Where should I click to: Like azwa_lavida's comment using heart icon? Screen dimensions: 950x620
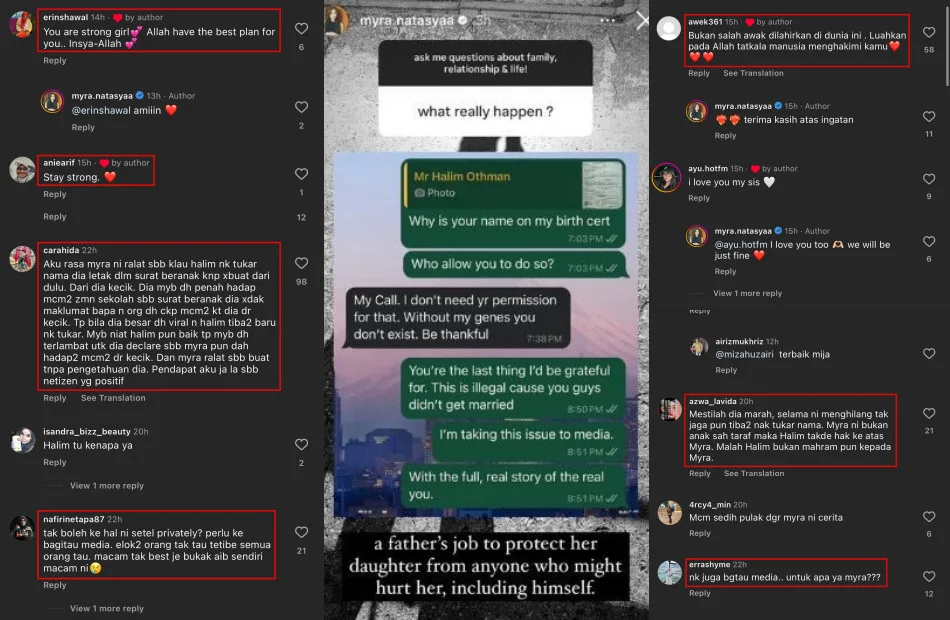(929, 413)
